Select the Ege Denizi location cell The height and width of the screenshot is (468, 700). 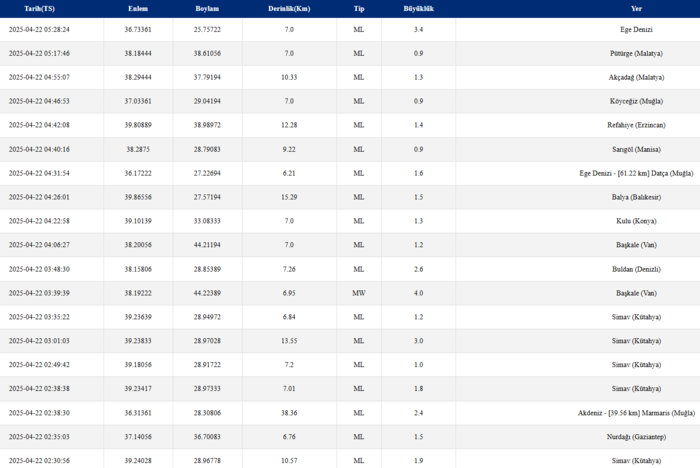pos(636,29)
